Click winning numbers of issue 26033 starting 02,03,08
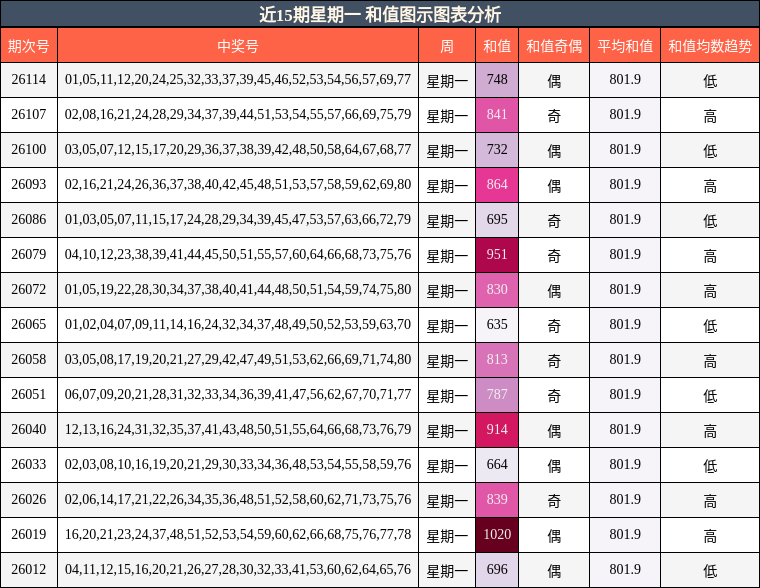Viewport: 760px width, 588px height. point(238,464)
